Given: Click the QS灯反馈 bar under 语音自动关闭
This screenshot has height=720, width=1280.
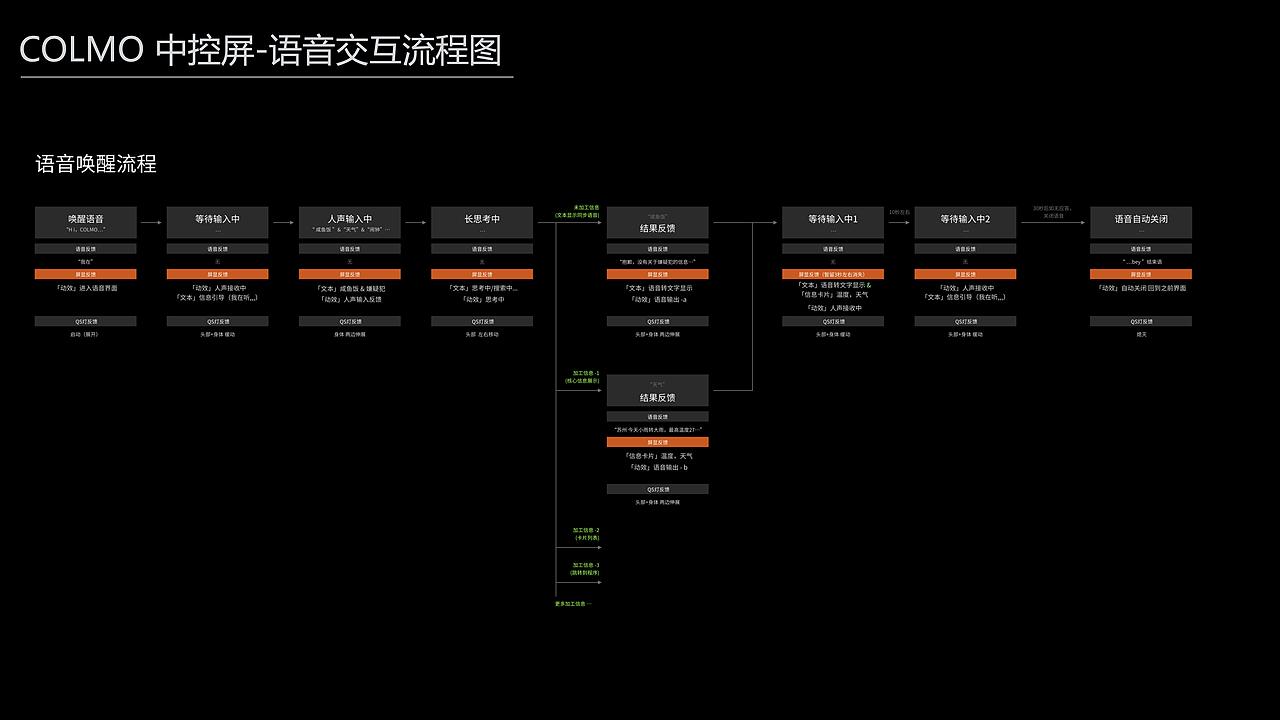Looking at the screenshot, I should click(1141, 322).
